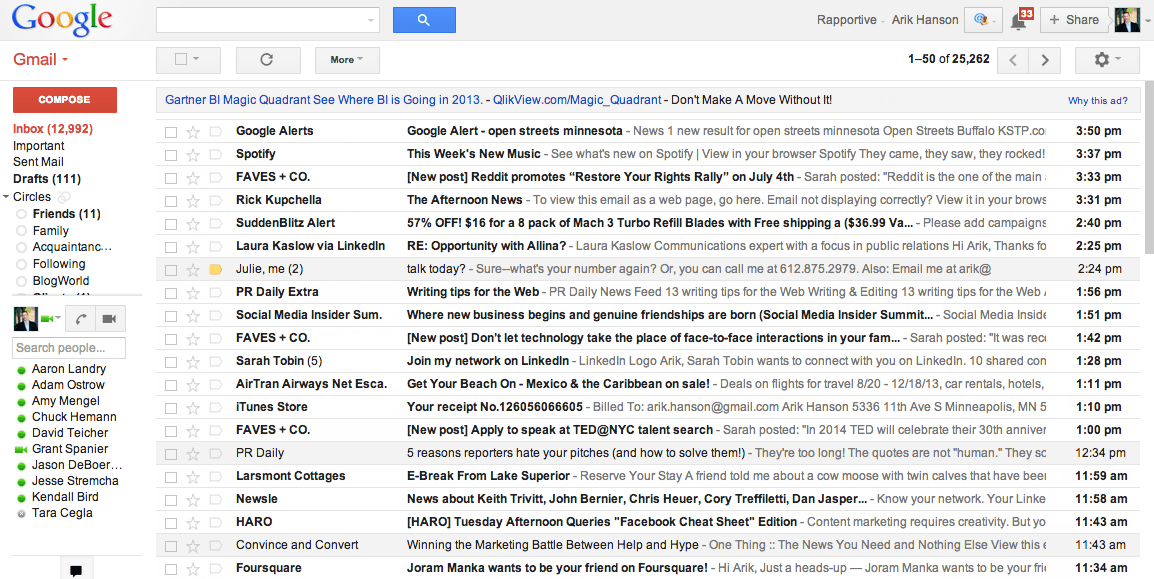Click the Compose button
This screenshot has height=579, width=1154.
click(64, 100)
